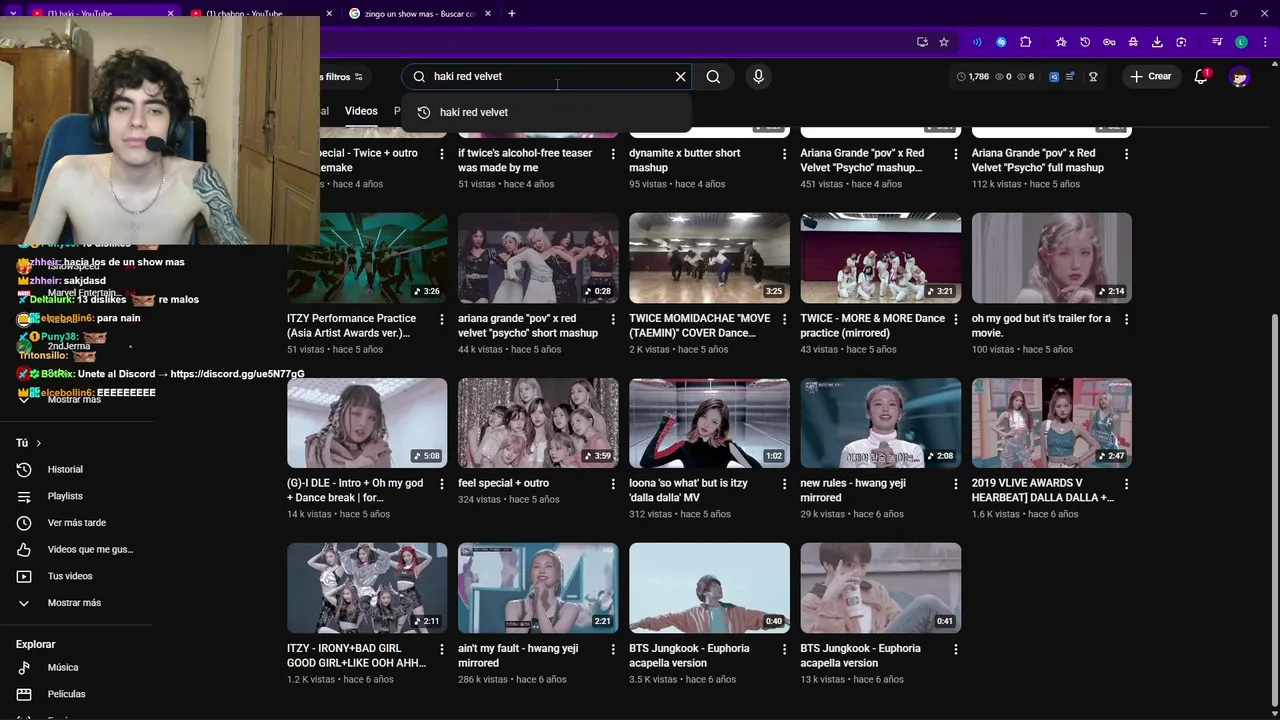Screen dimensions: 1280x720
Task: Switch to the Videos channel tab
Action: pyautogui.click(x=361, y=111)
